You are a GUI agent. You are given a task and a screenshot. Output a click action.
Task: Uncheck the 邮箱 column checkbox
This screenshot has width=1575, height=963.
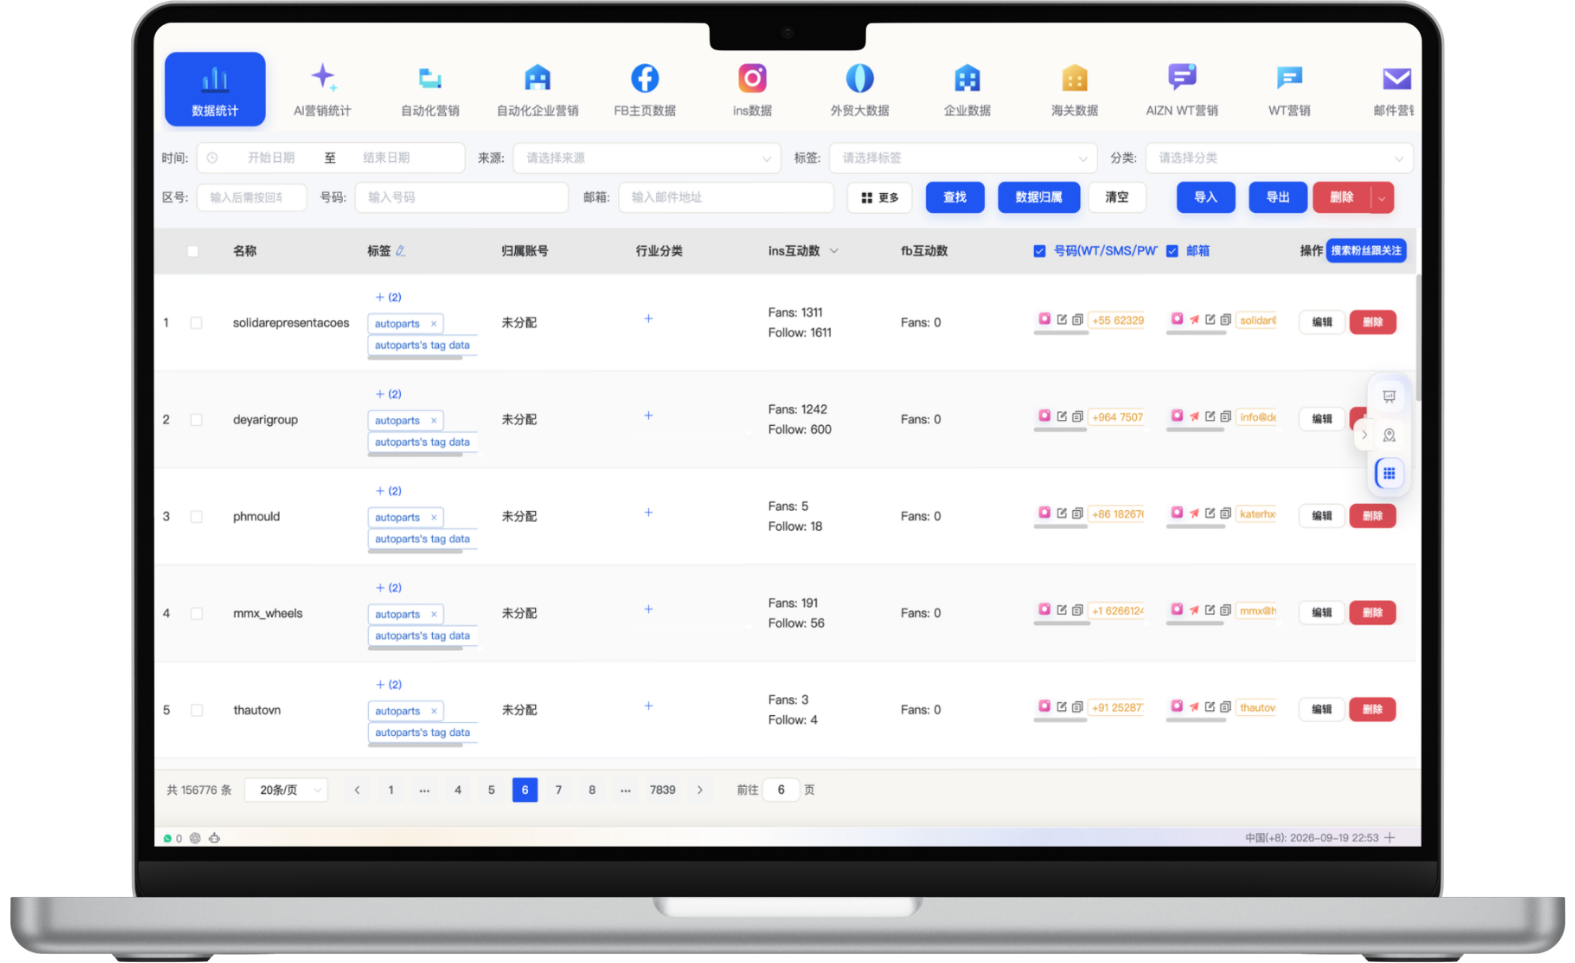click(x=1172, y=251)
